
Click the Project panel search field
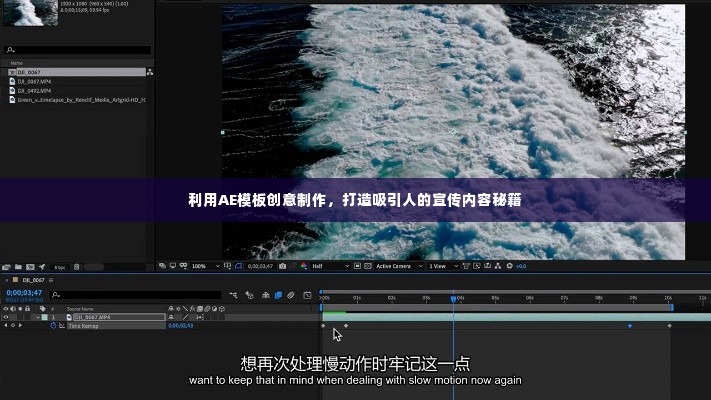tap(78, 50)
